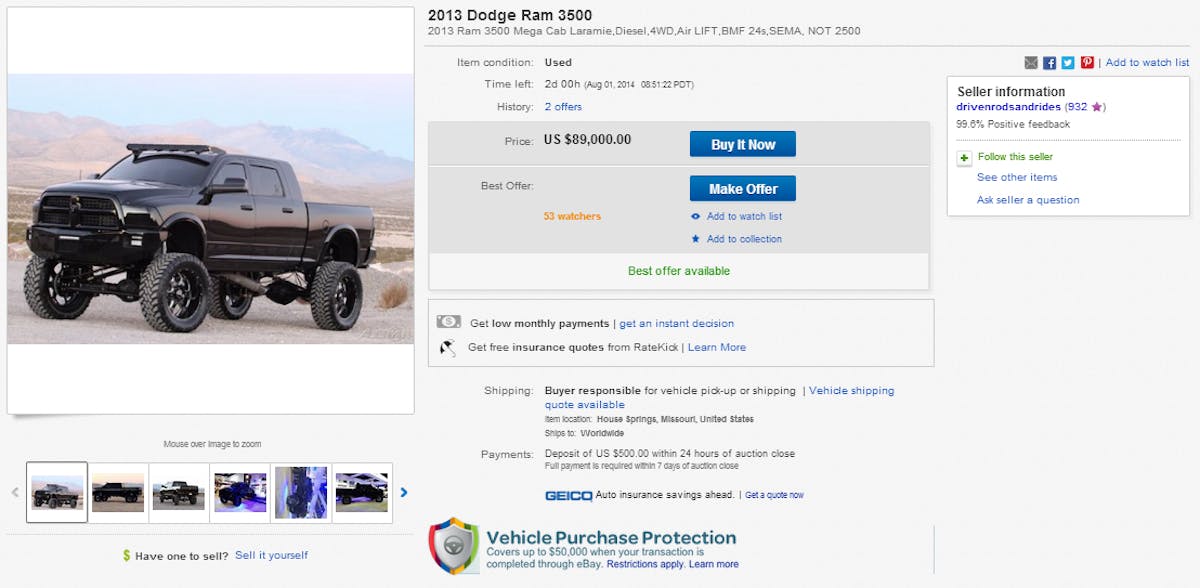Click the star icon beside Add to collection
1200x588 pixels.
[696, 239]
